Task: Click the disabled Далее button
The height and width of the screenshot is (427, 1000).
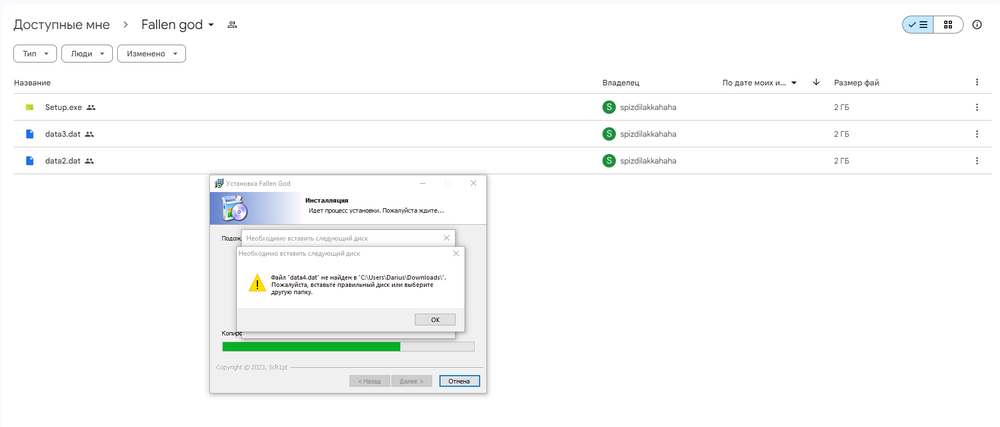Action: tap(411, 381)
